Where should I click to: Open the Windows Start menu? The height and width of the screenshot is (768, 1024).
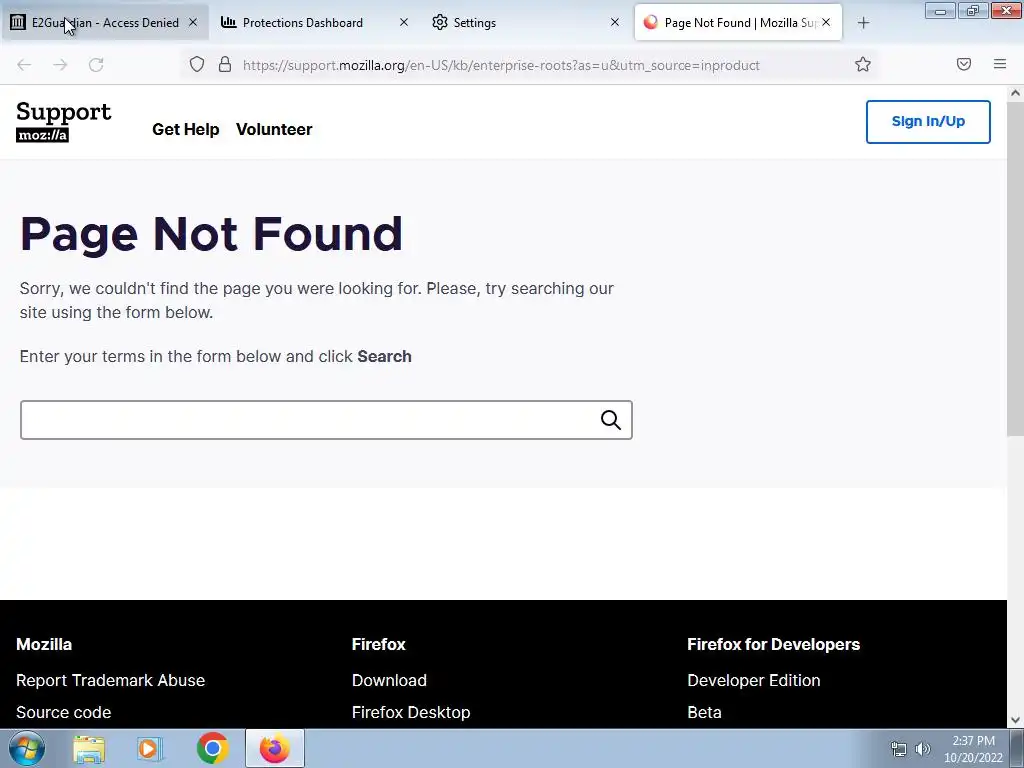click(x=26, y=748)
